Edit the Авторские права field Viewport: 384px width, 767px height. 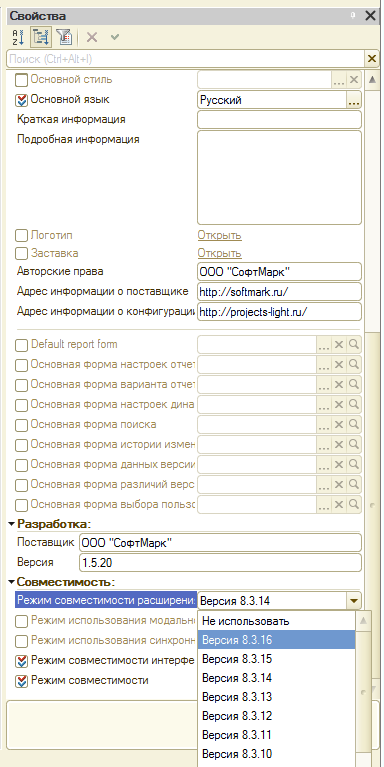click(279, 271)
